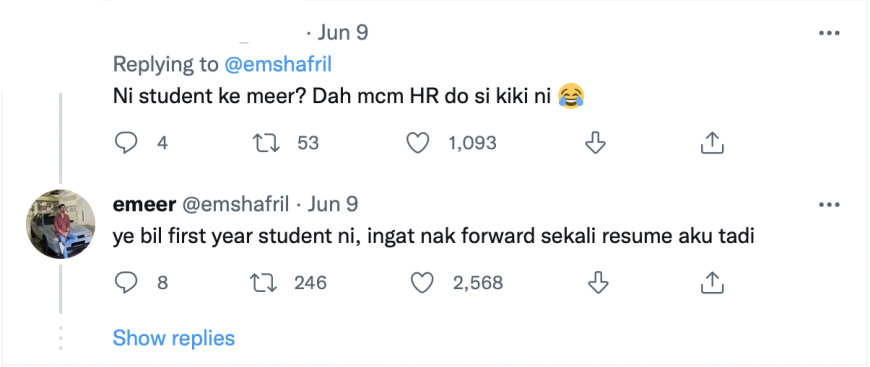This screenshot has width=870, height=367.
Task: Expand the thread with Show replies
Action: (174, 338)
